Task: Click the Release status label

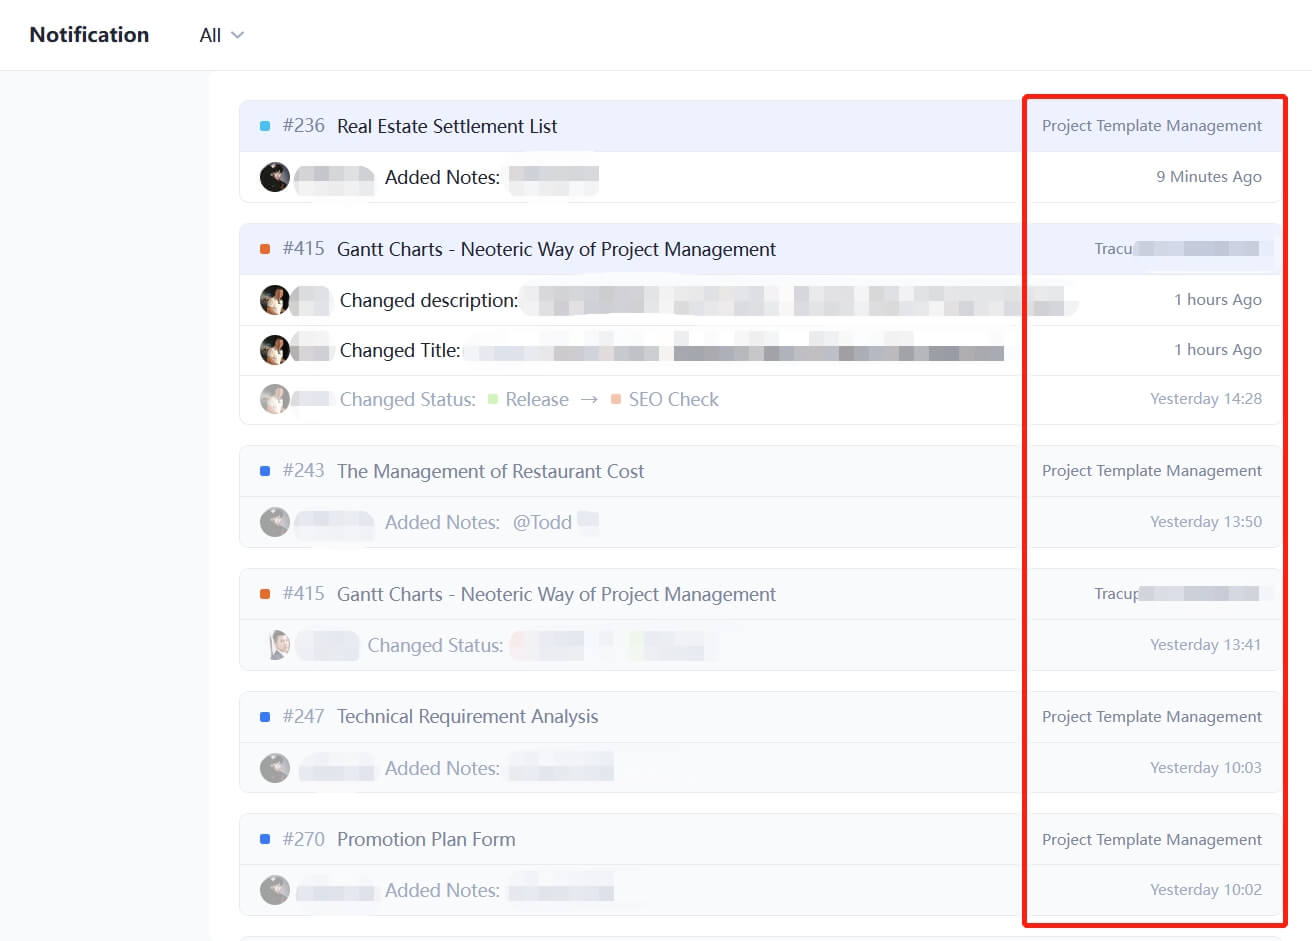Action: click(536, 399)
